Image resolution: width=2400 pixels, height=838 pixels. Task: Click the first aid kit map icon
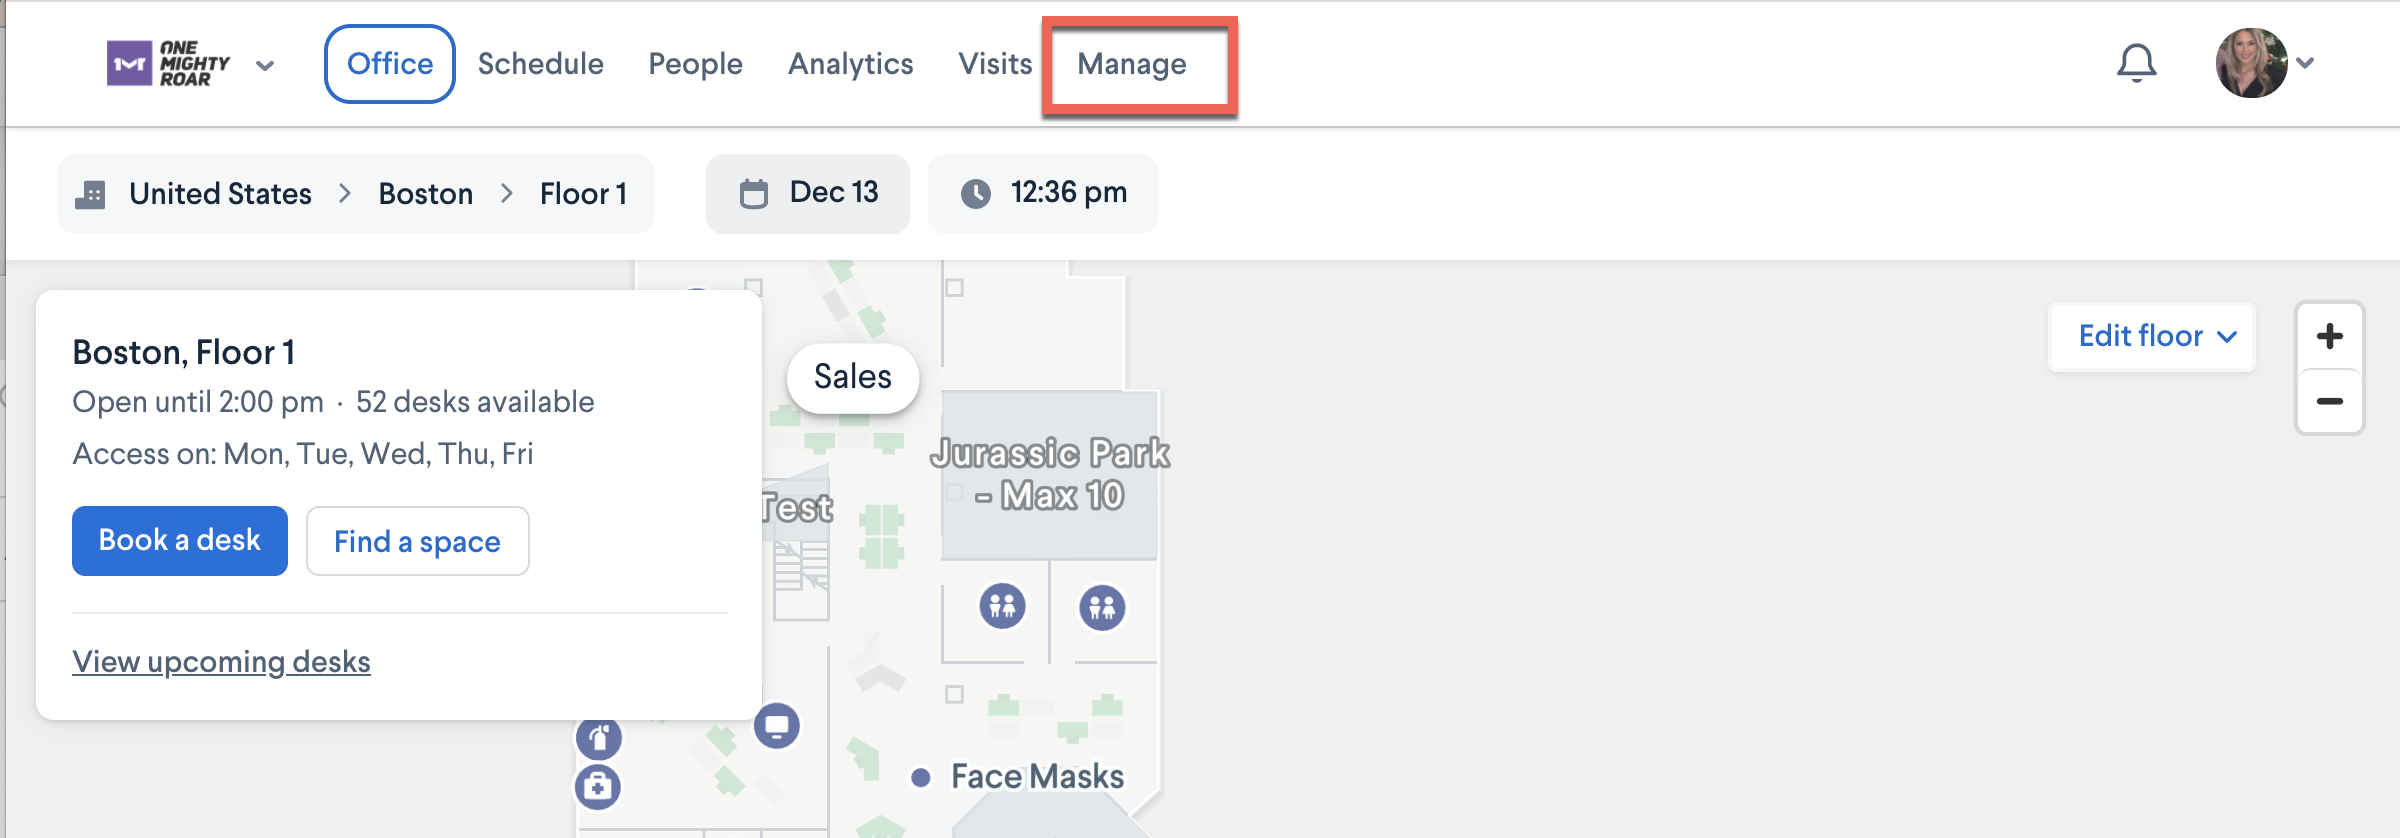tap(598, 787)
